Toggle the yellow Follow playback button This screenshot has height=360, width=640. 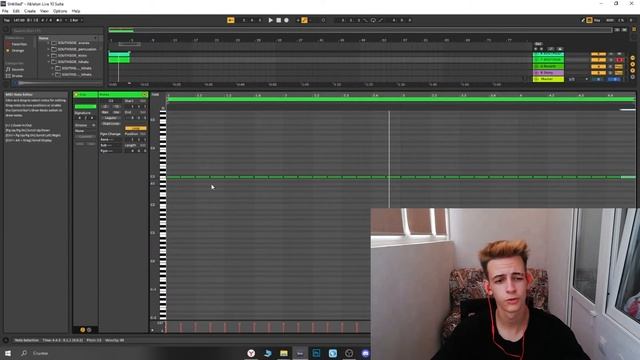coord(231,20)
